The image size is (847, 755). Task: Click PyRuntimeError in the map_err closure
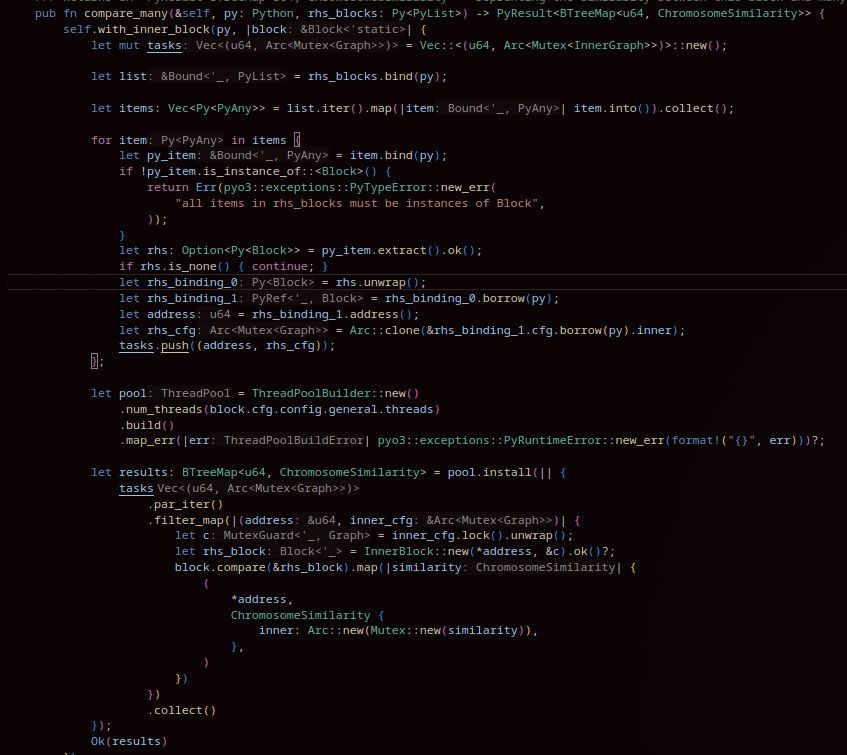click(x=552, y=441)
